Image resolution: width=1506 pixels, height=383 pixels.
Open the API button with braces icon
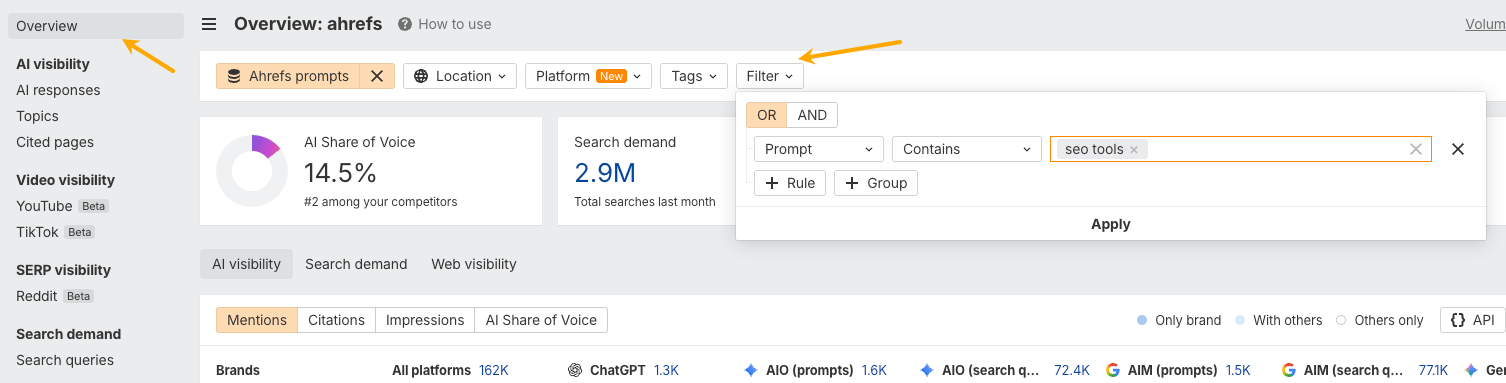(x=1473, y=320)
